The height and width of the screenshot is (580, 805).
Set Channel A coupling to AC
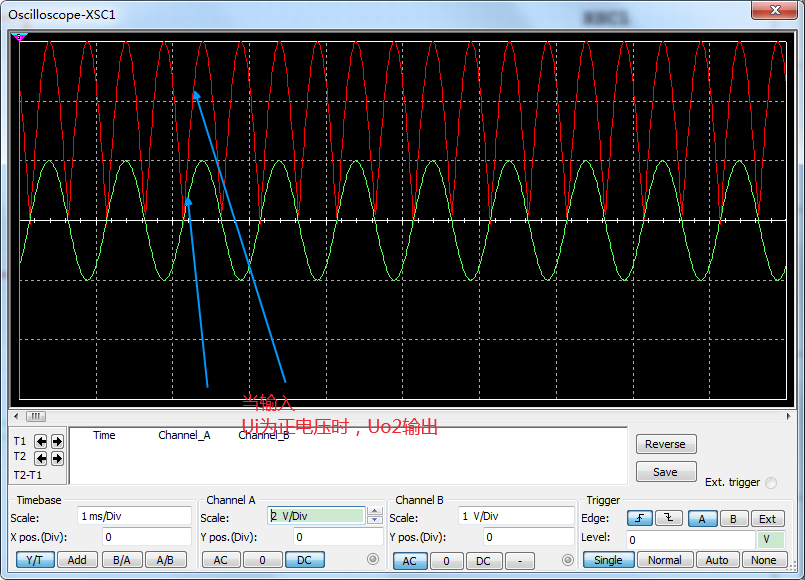click(221, 560)
